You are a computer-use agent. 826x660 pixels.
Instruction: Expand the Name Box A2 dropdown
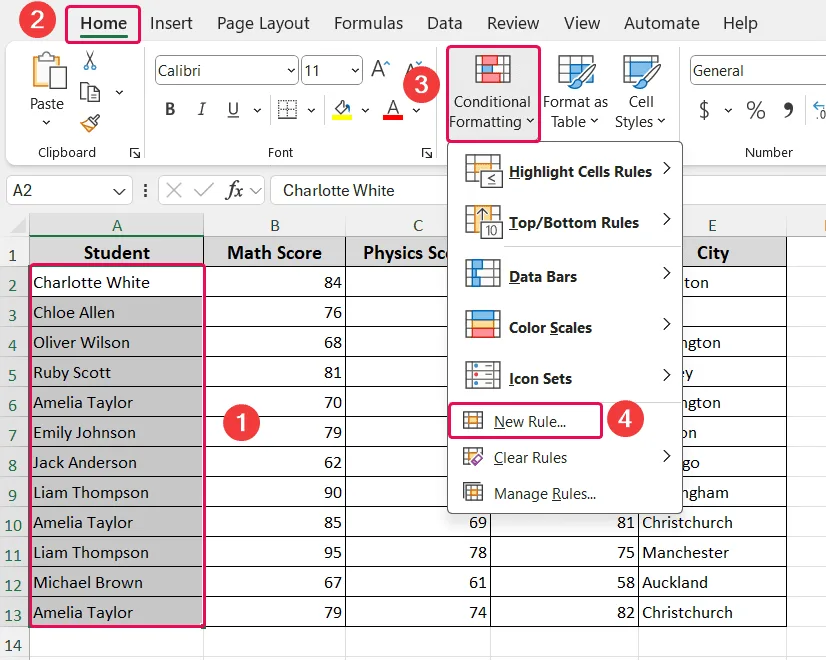tap(120, 191)
